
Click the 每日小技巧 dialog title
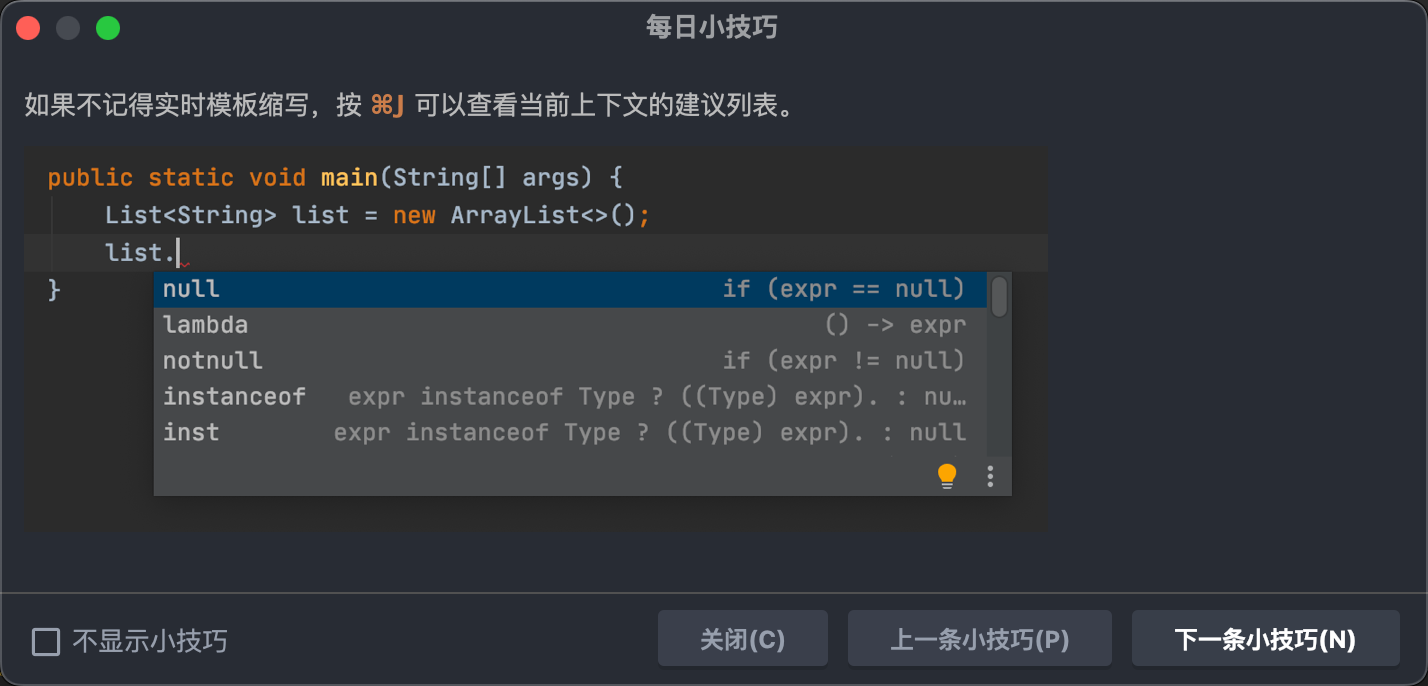coord(711,28)
